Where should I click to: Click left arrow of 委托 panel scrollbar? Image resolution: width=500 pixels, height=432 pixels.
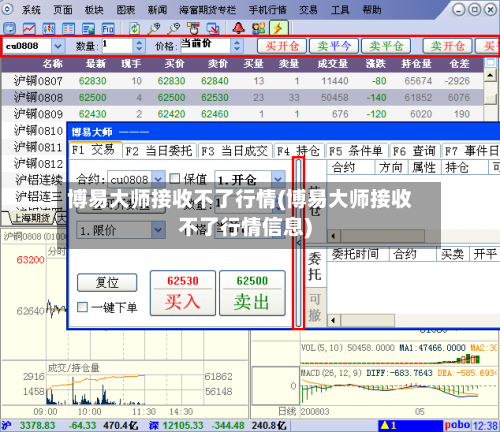coord(333,321)
